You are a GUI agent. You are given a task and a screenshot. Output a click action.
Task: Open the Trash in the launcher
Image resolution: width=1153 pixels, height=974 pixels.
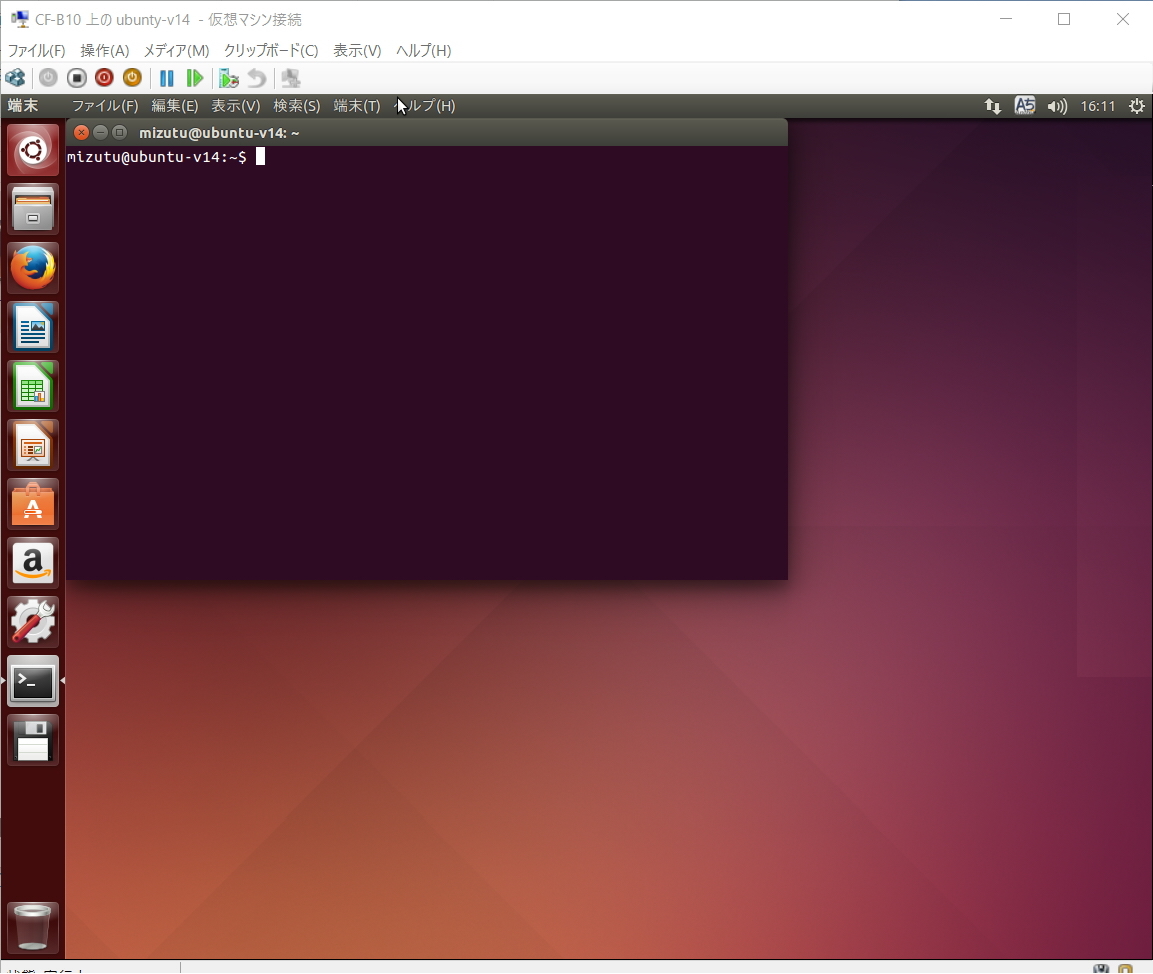(x=33, y=927)
